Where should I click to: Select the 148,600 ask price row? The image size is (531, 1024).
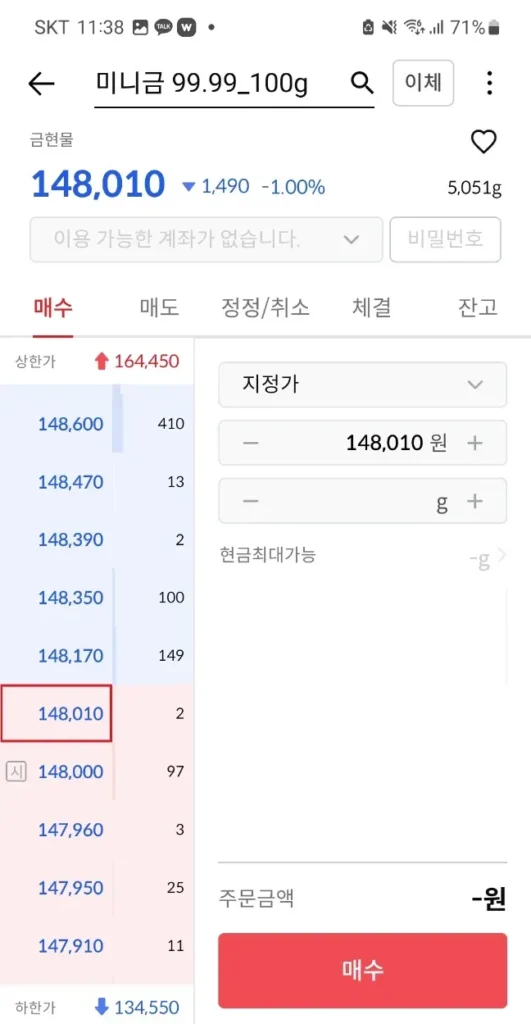tap(97, 424)
